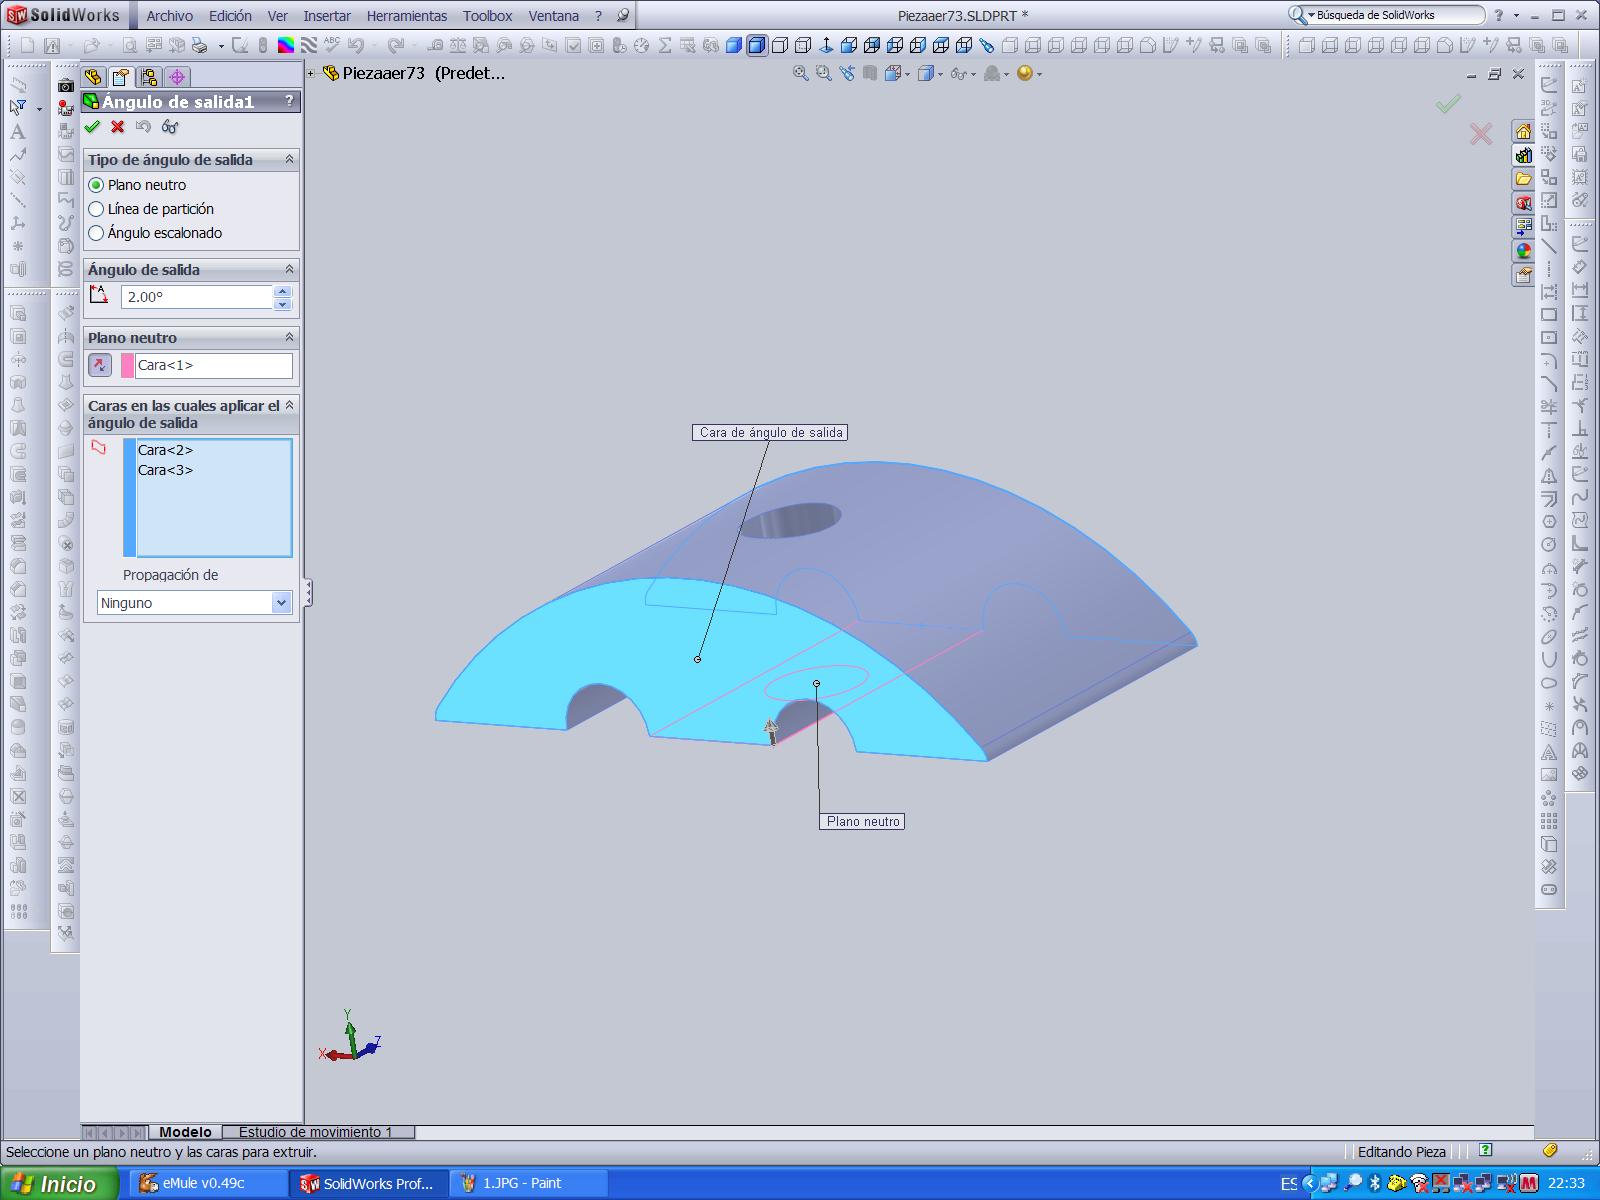Switch to the Modelo tab
Image resolution: width=1600 pixels, height=1200 pixels.
[185, 1132]
